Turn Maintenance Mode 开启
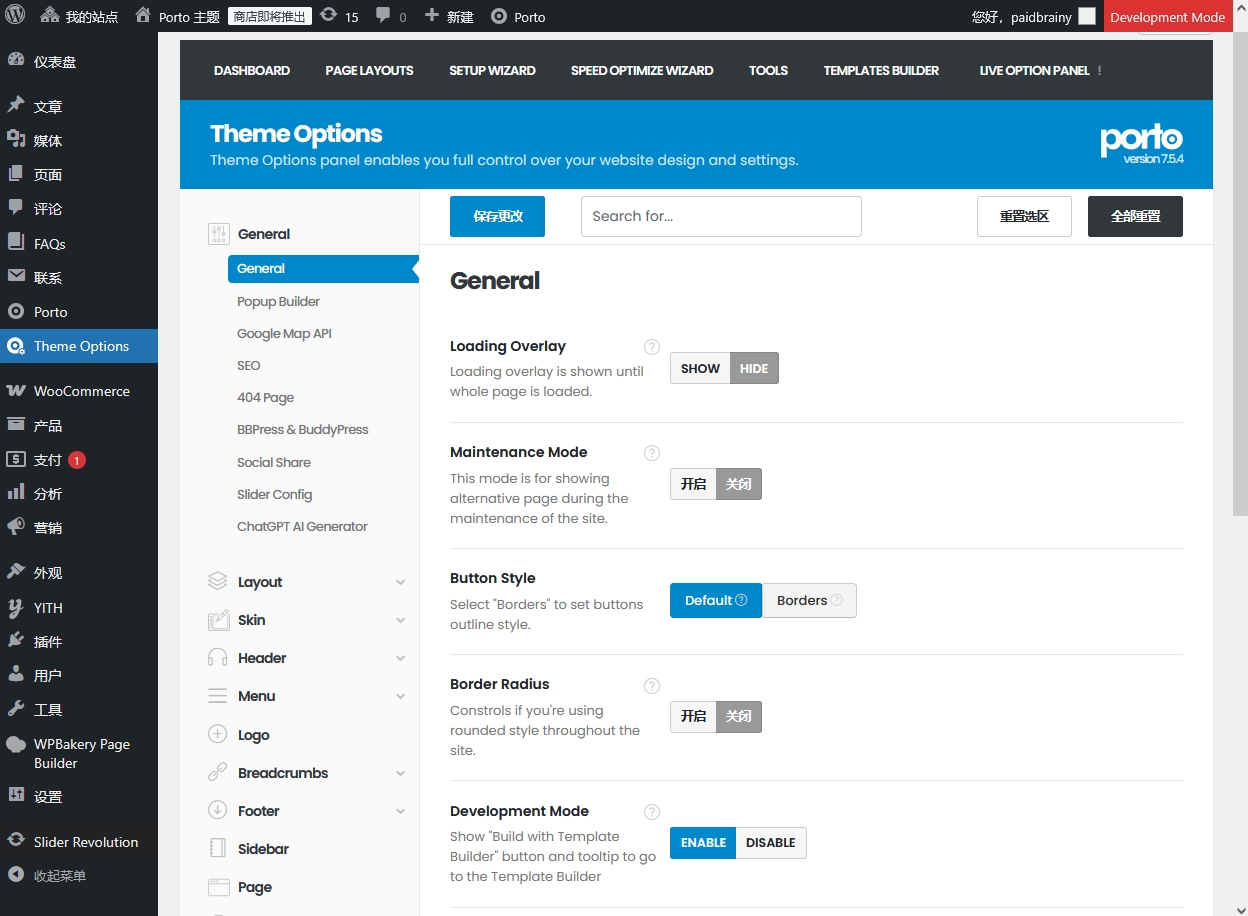 coord(693,484)
